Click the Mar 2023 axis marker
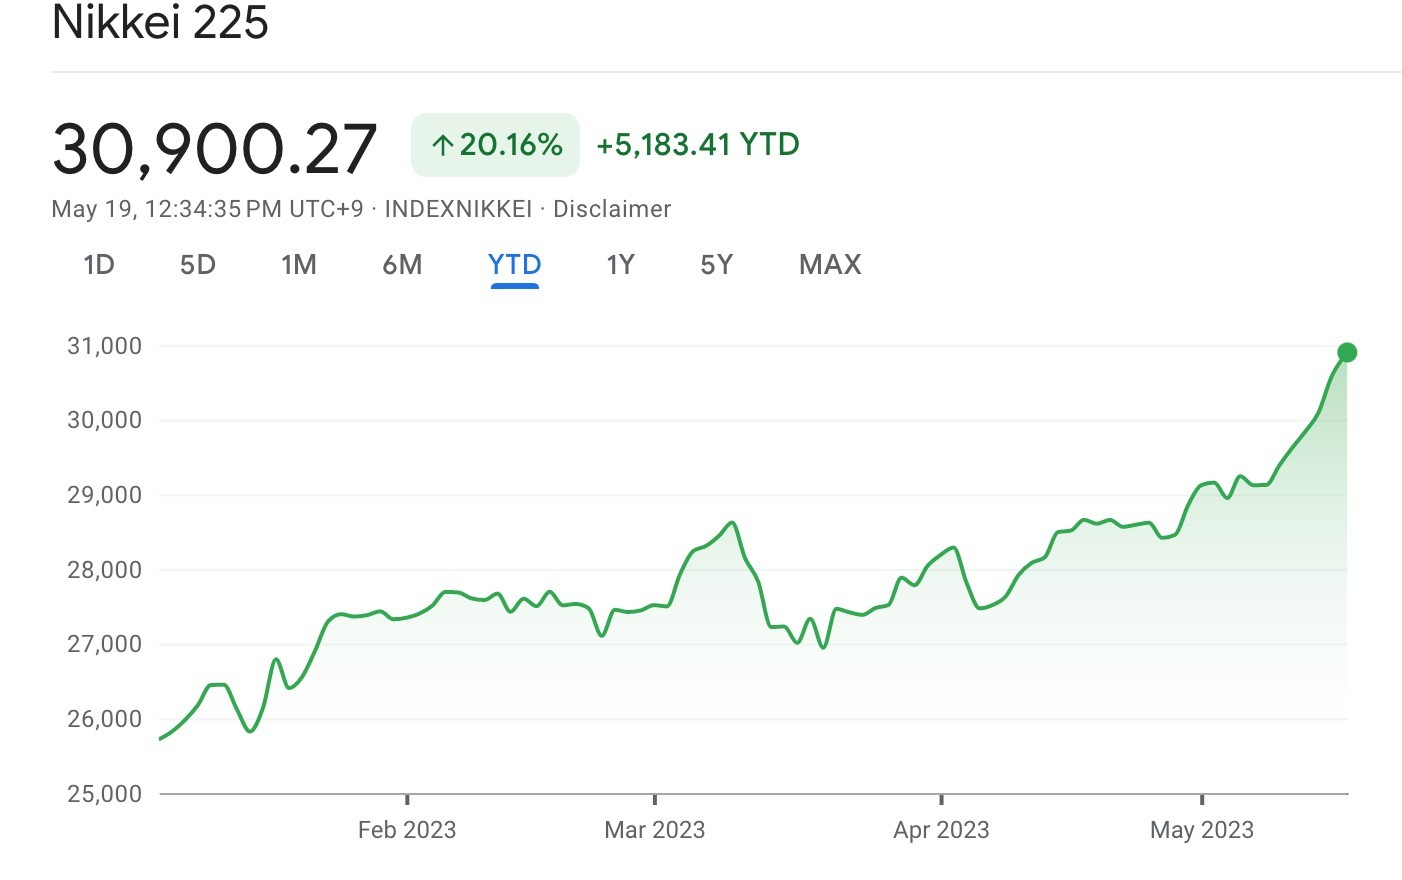1402x880 pixels. 655,830
